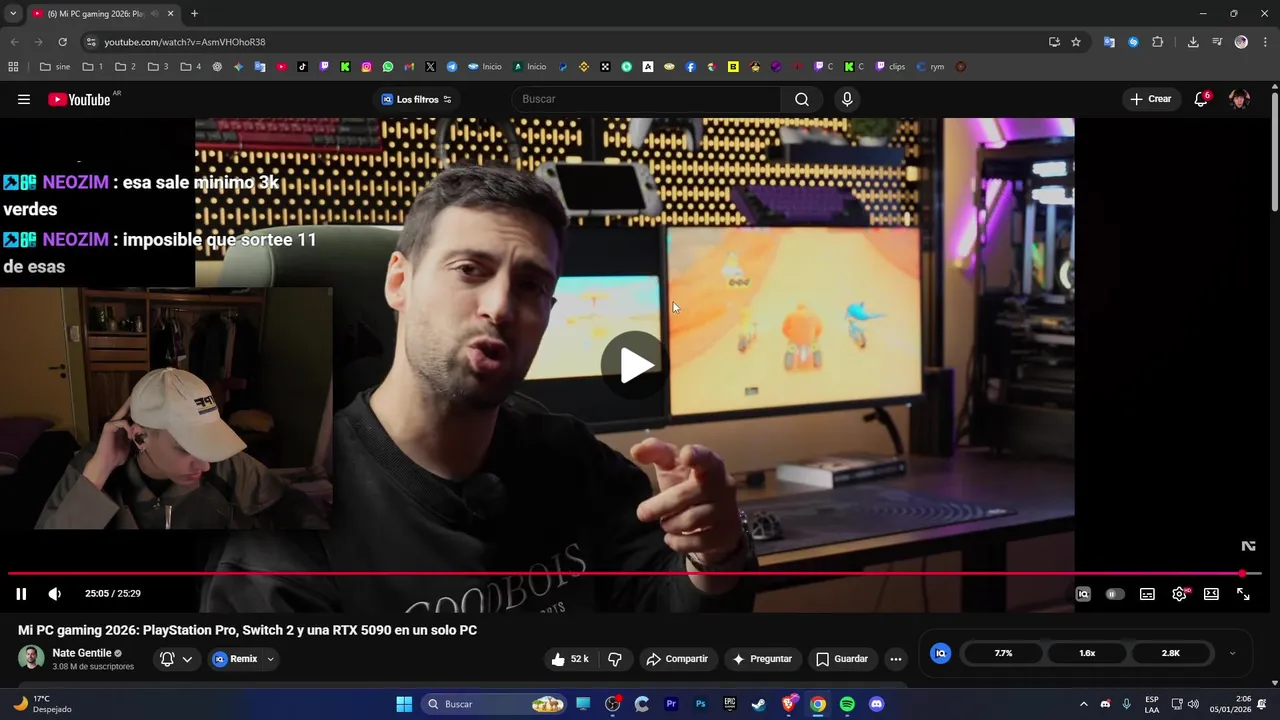Screen dimensions: 1280x720
Task: Open the account avatar menu
Action: 1239,99
